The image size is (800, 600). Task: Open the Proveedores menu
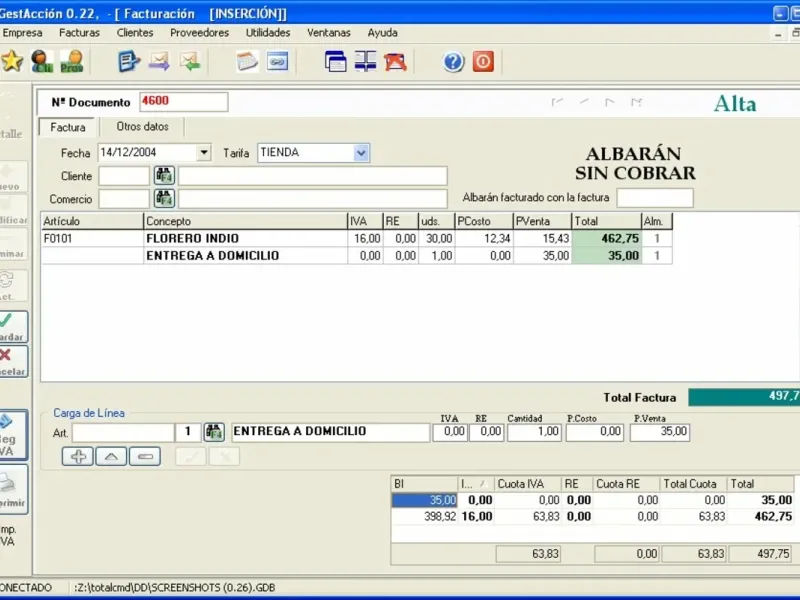tap(199, 33)
